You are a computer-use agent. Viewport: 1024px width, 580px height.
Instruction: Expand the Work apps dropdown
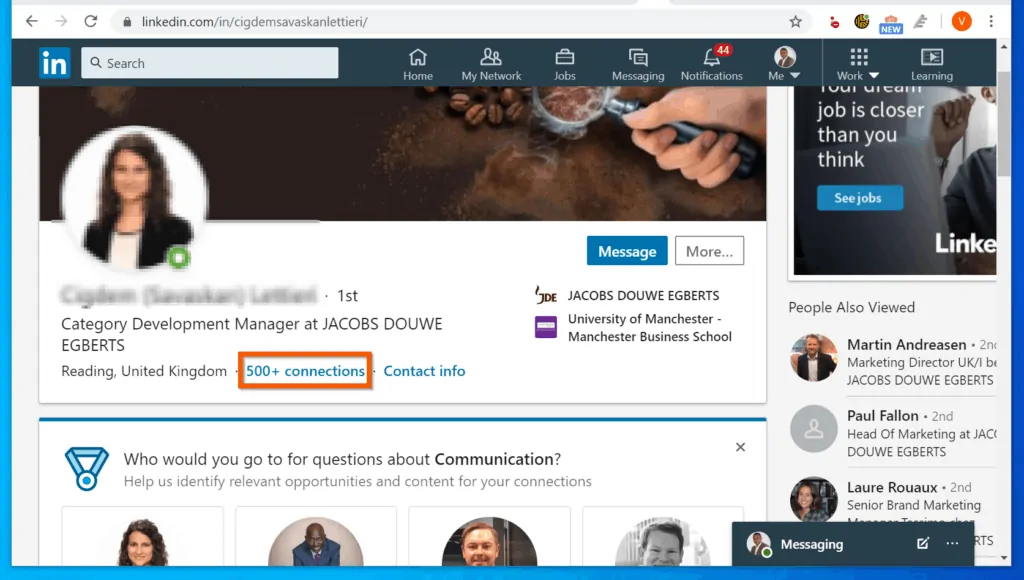[x=858, y=65]
